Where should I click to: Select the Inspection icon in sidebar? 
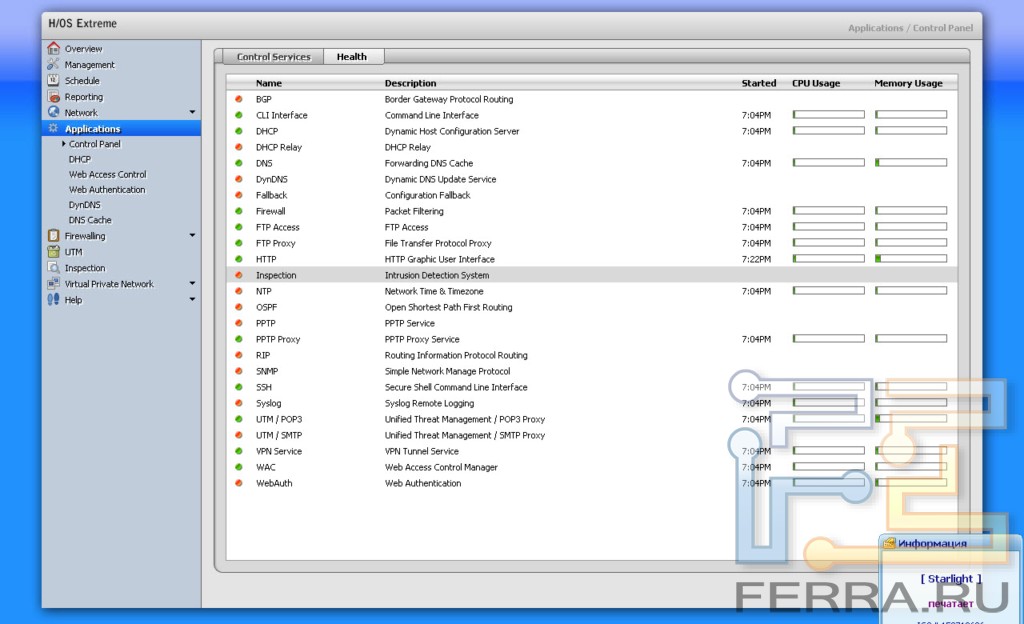click(53, 268)
